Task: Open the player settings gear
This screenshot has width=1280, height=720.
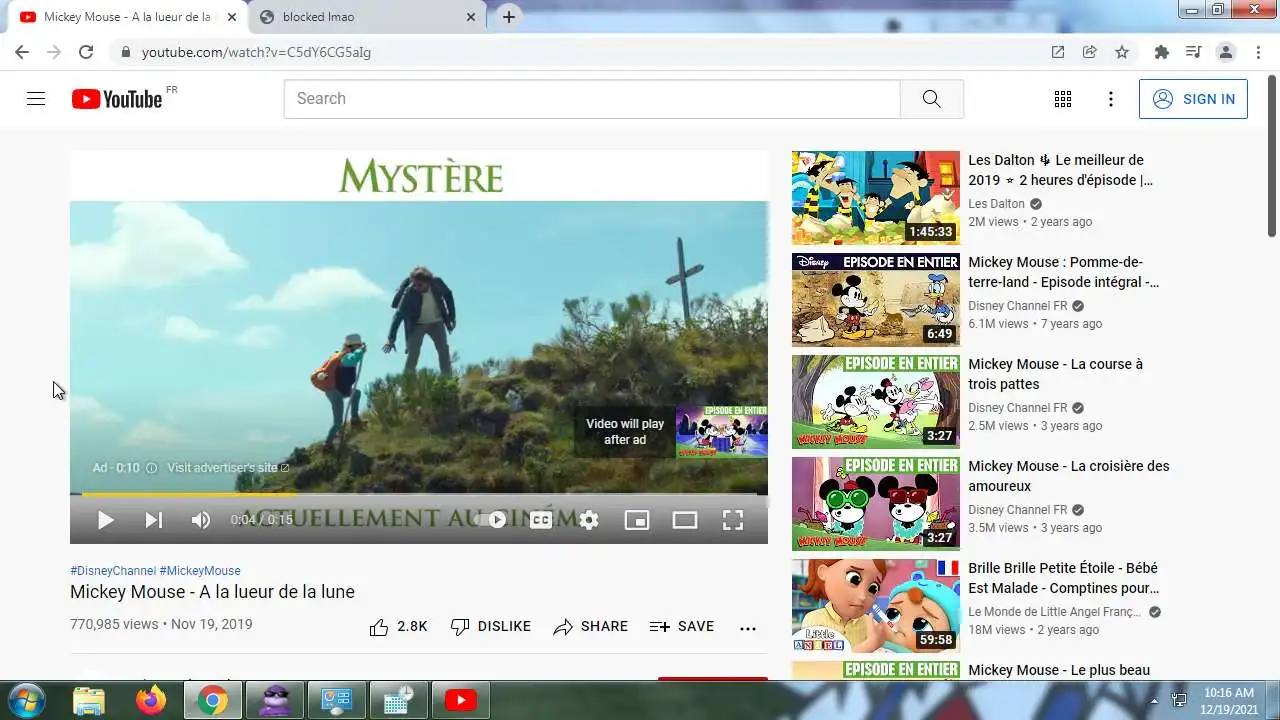Action: (x=589, y=520)
